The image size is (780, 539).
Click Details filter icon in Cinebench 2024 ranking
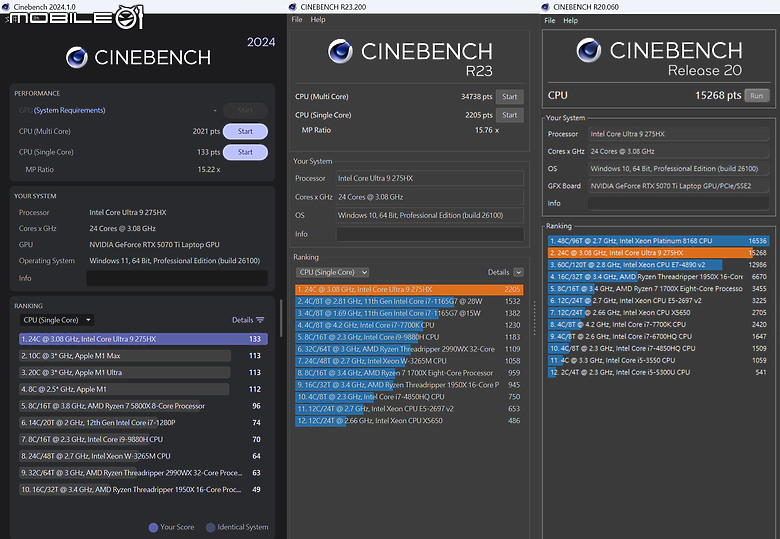click(260, 320)
